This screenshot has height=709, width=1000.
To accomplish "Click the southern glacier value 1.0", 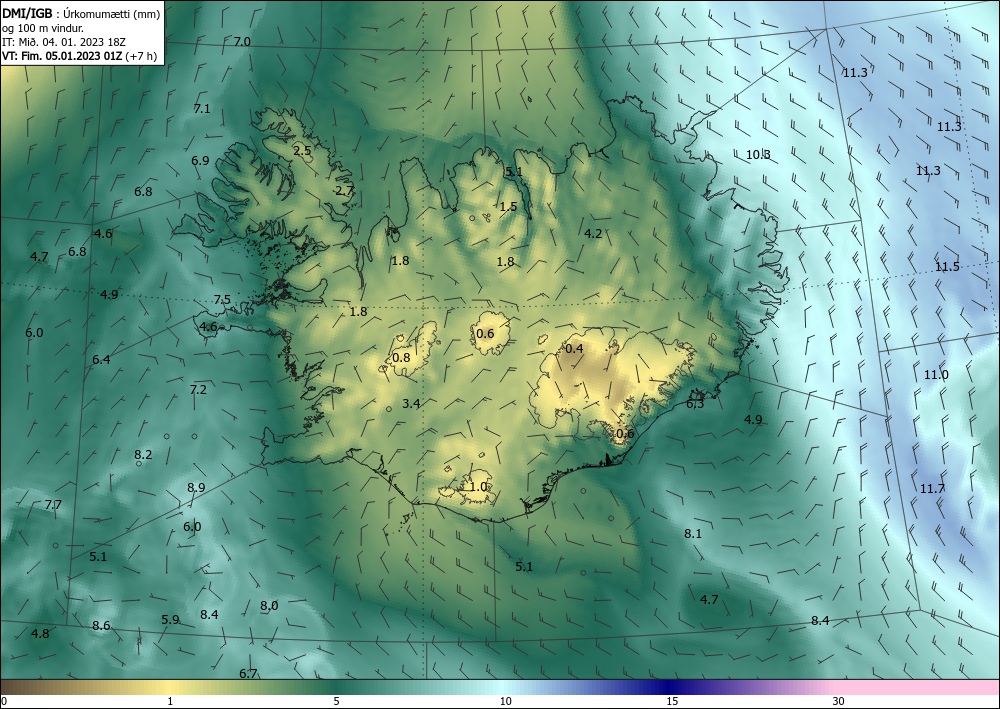I will [x=478, y=487].
